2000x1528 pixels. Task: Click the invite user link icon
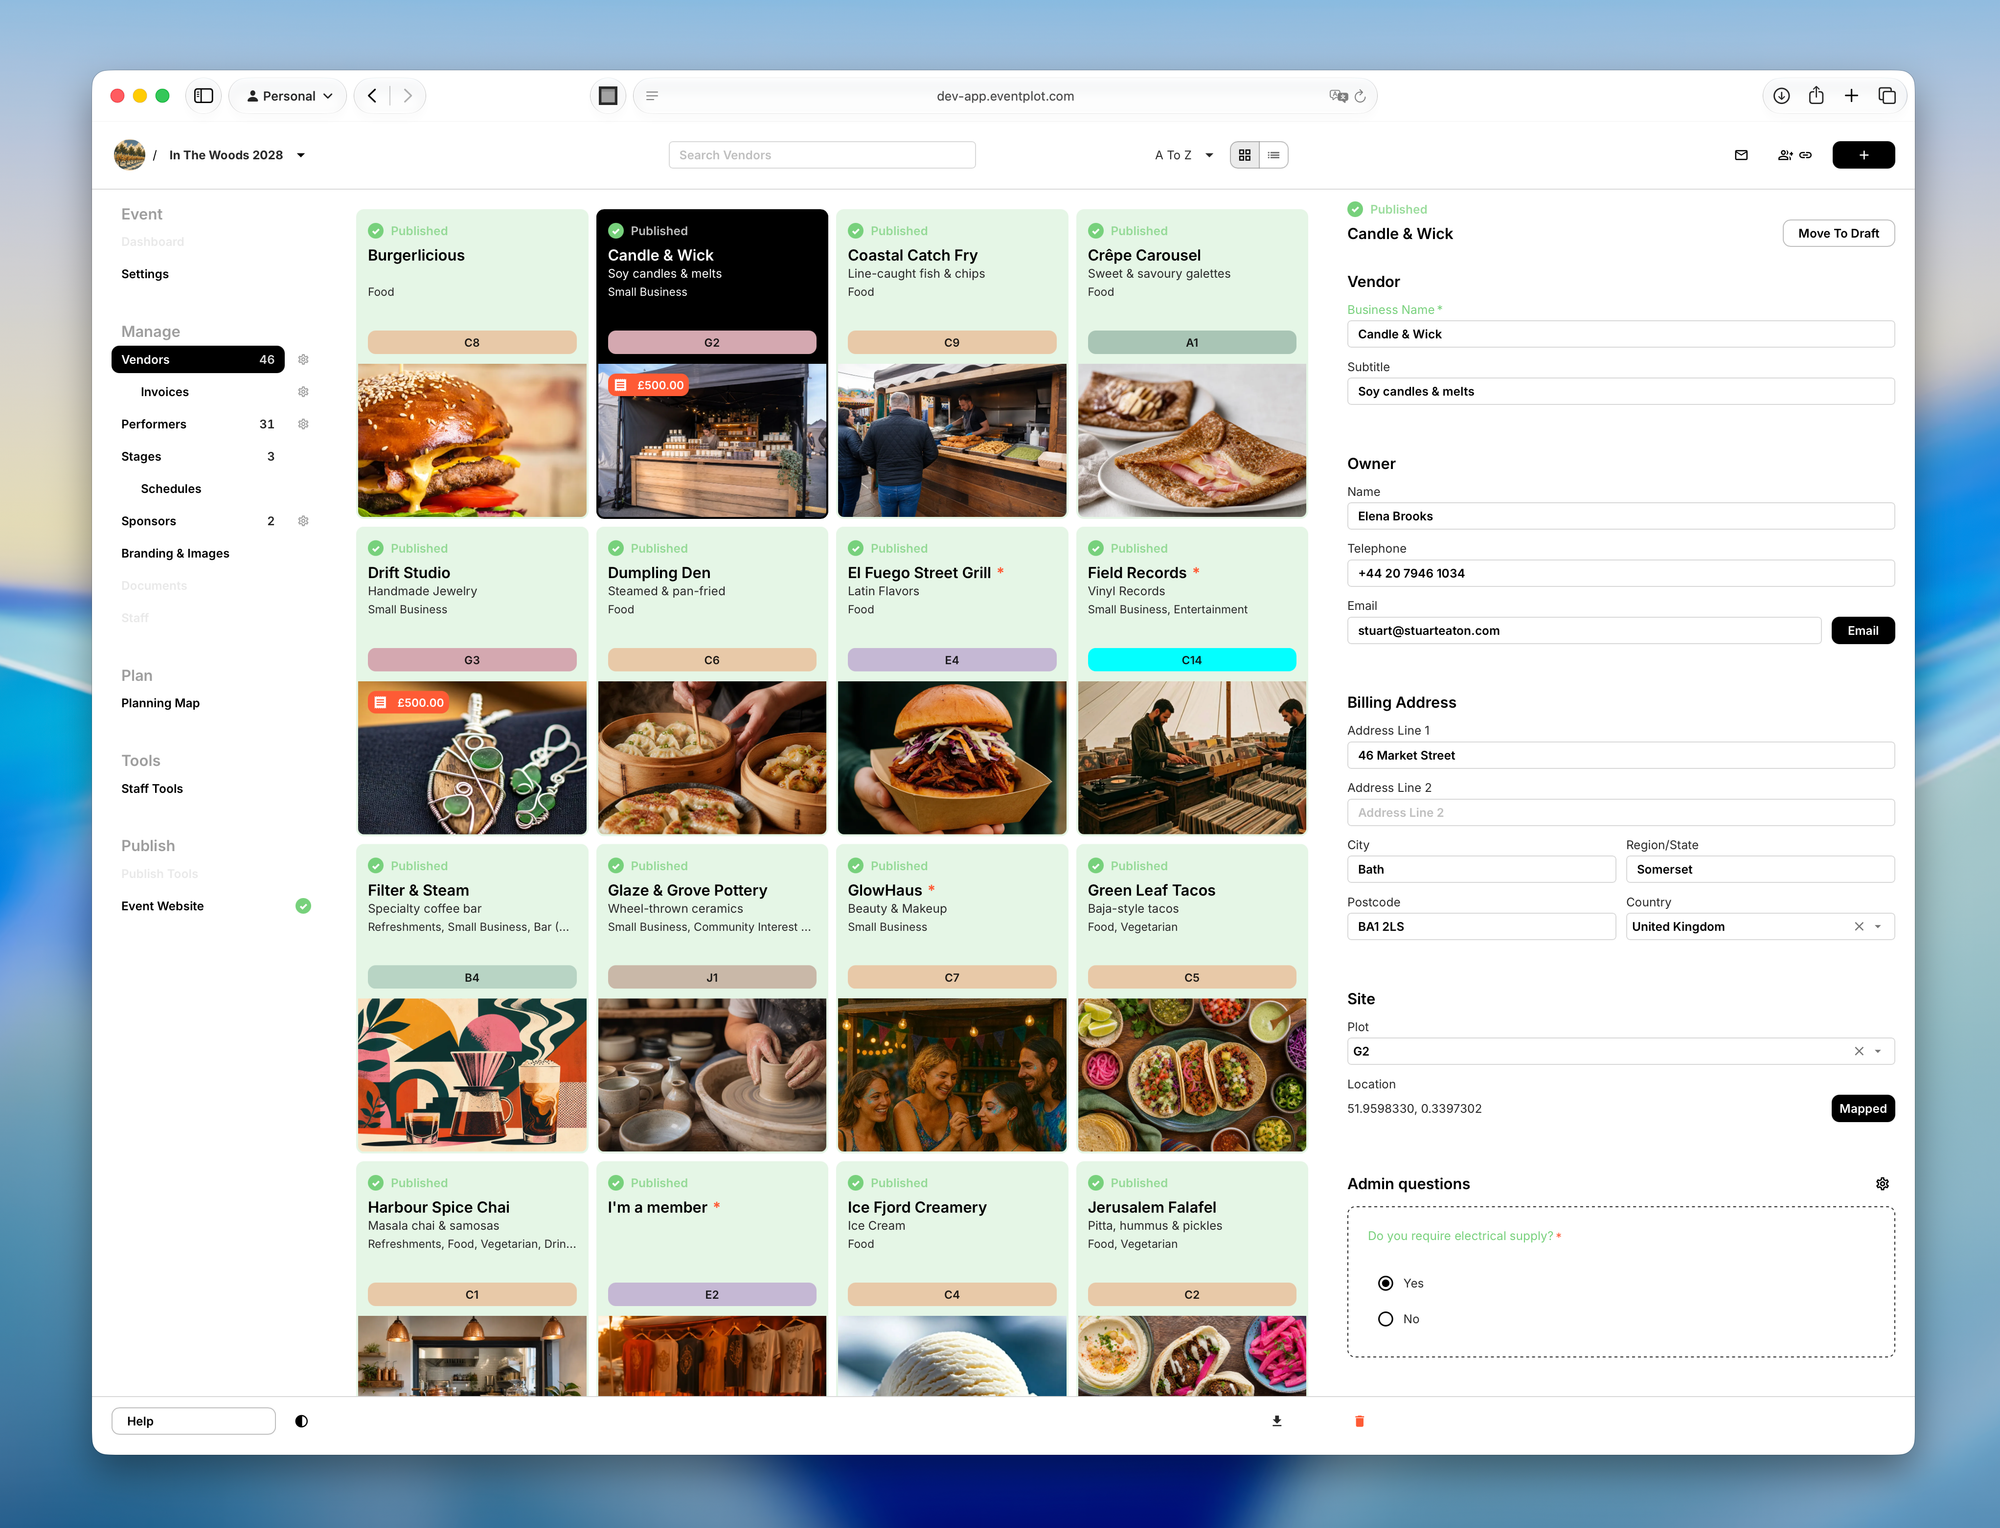[x=1795, y=155]
